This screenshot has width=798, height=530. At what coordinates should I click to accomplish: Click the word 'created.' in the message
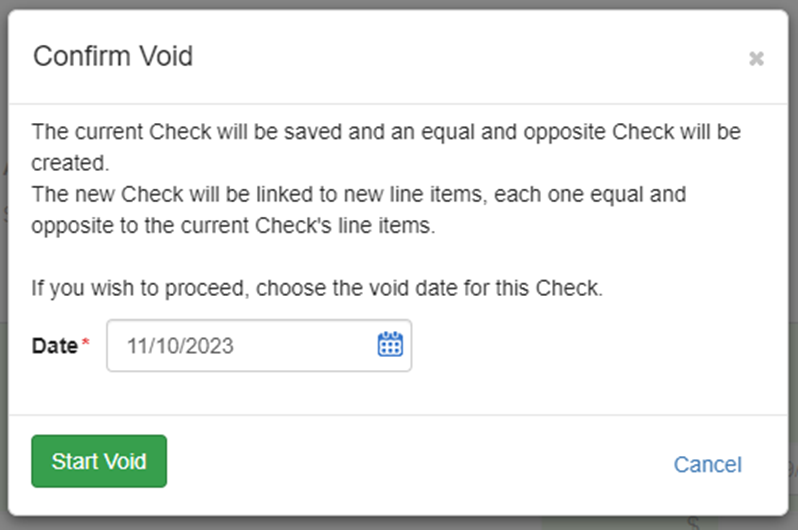pyautogui.click(x=70, y=163)
